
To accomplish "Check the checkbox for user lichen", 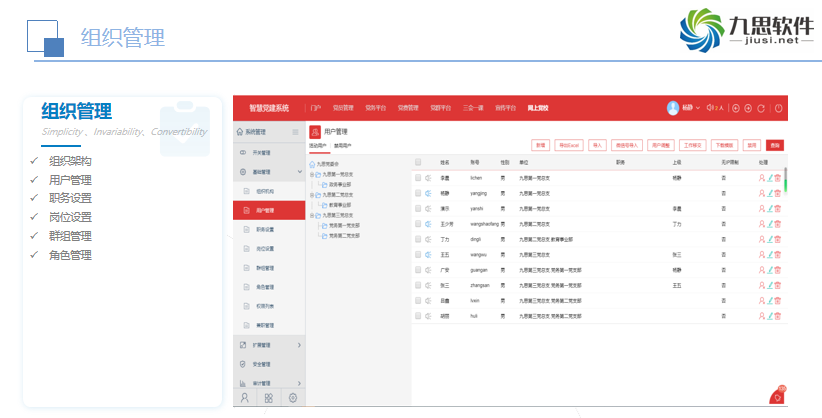I will [x=419, y=178].
